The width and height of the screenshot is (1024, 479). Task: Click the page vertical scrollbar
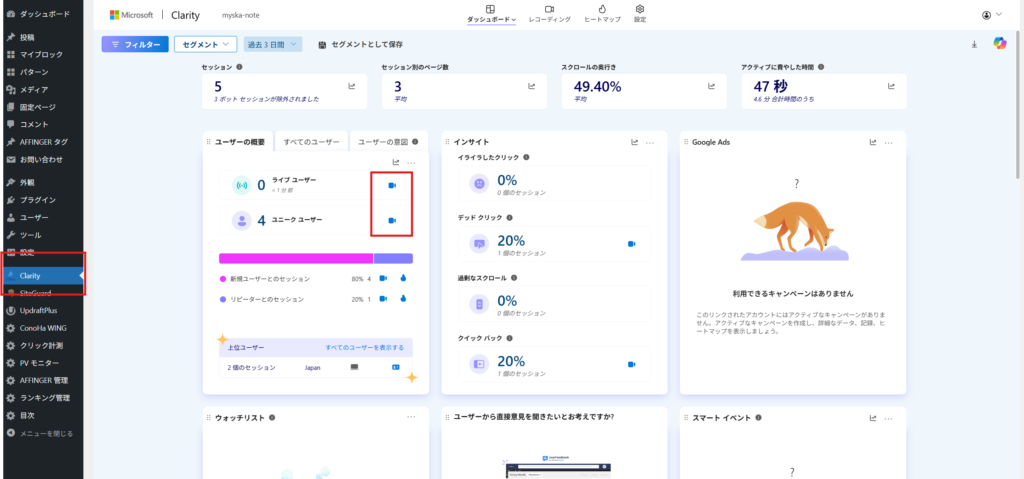[x=1019, y=105]
